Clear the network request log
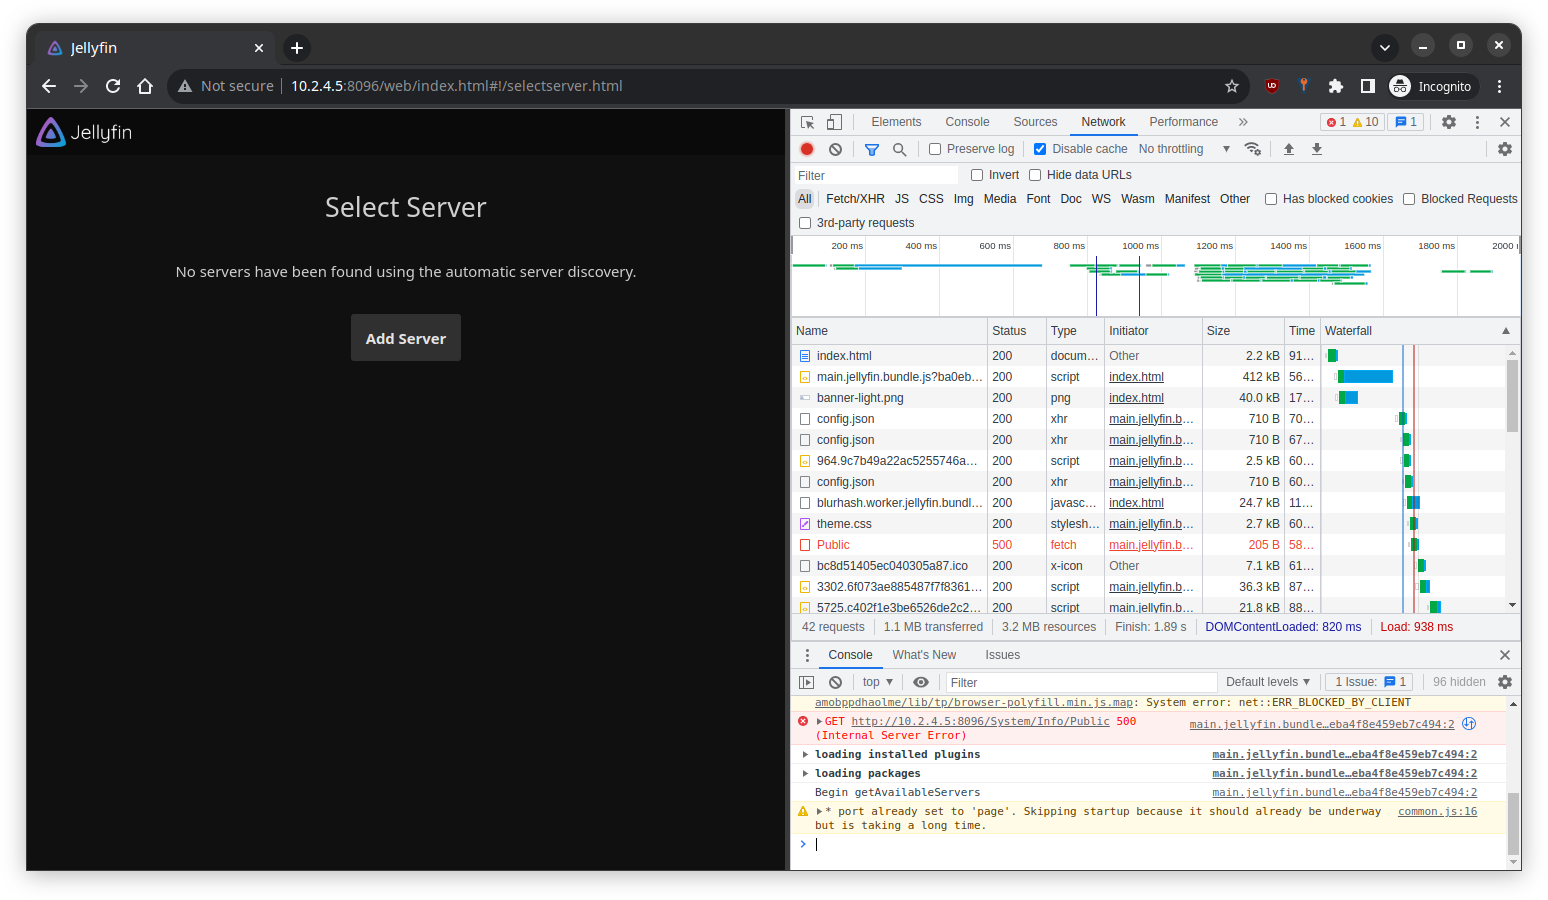 point(835,148)
